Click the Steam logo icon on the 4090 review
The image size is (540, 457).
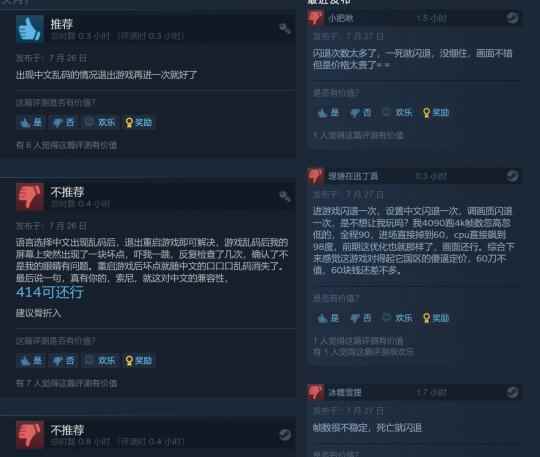(512, 176)
